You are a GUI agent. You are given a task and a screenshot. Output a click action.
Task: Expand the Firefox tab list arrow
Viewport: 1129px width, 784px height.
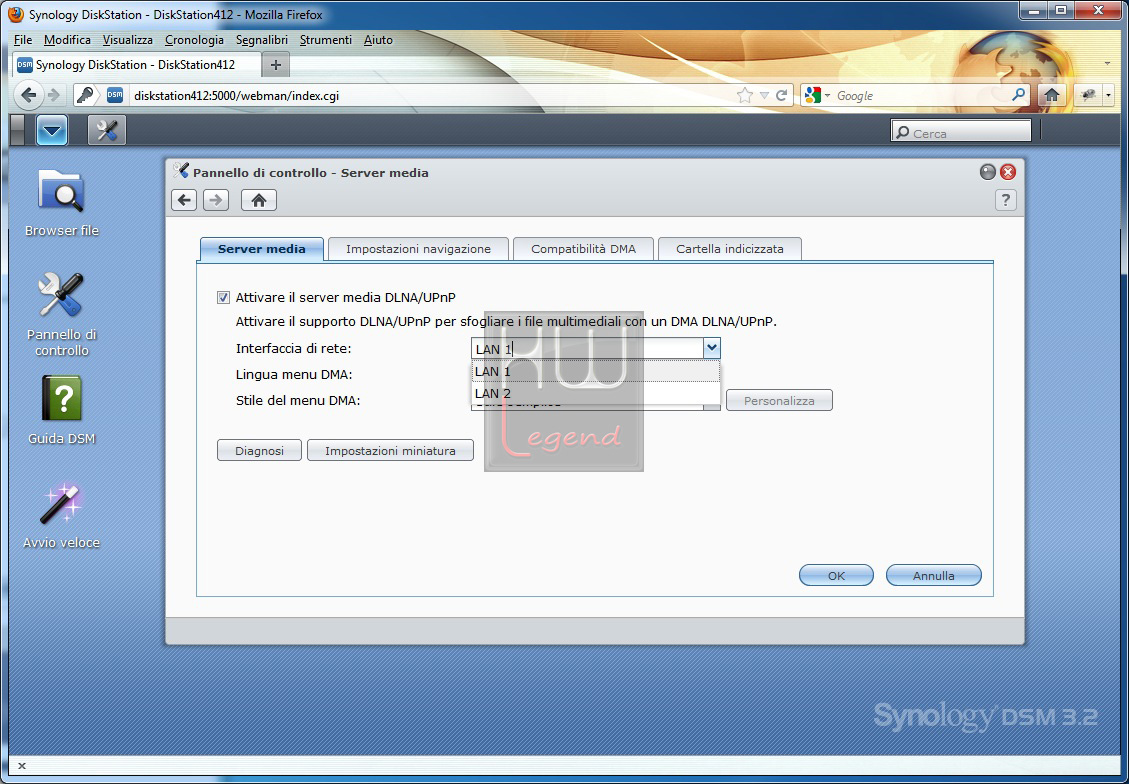[1107, 64]
